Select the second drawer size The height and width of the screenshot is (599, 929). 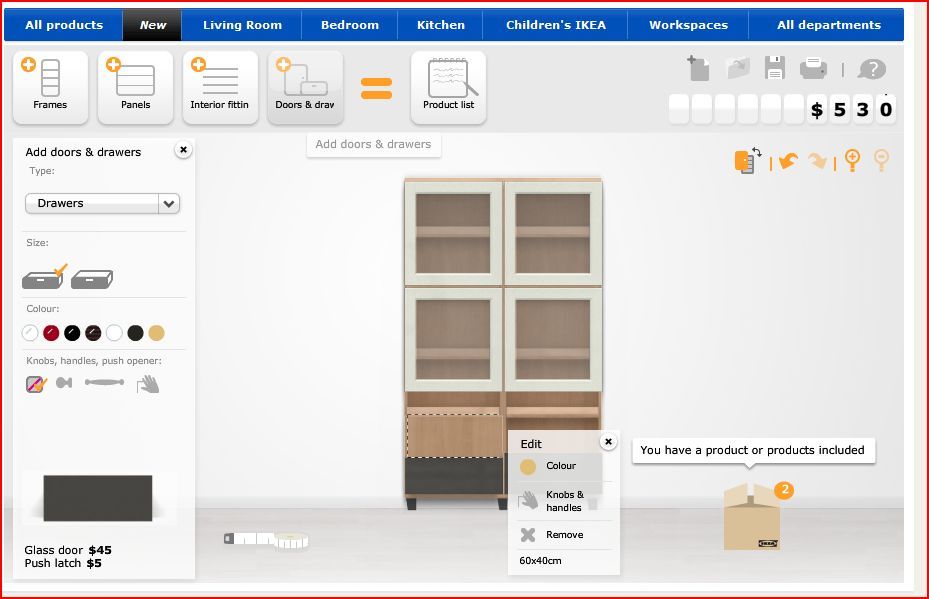92,279
